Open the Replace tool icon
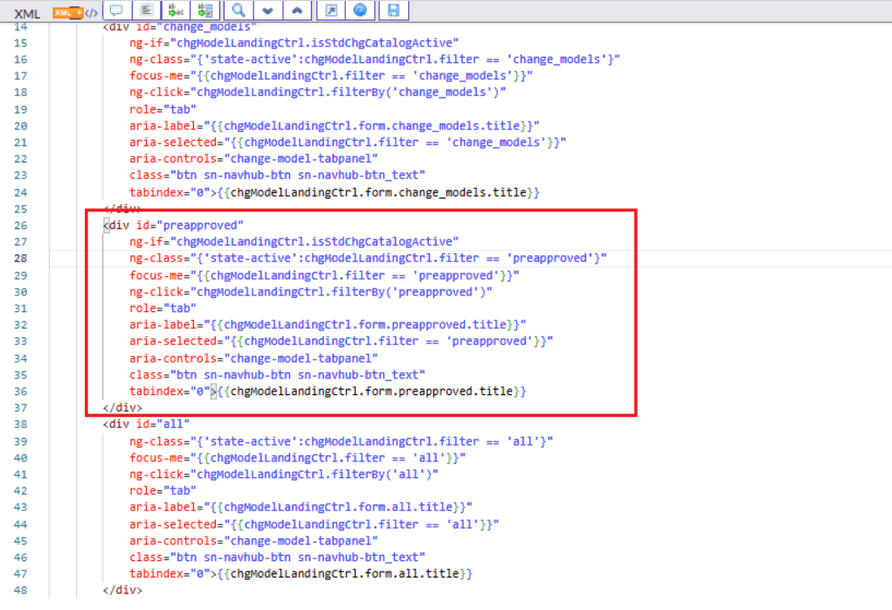Image resolution: width=892 pixels, height=610 pixels. (x=176, y=10)
